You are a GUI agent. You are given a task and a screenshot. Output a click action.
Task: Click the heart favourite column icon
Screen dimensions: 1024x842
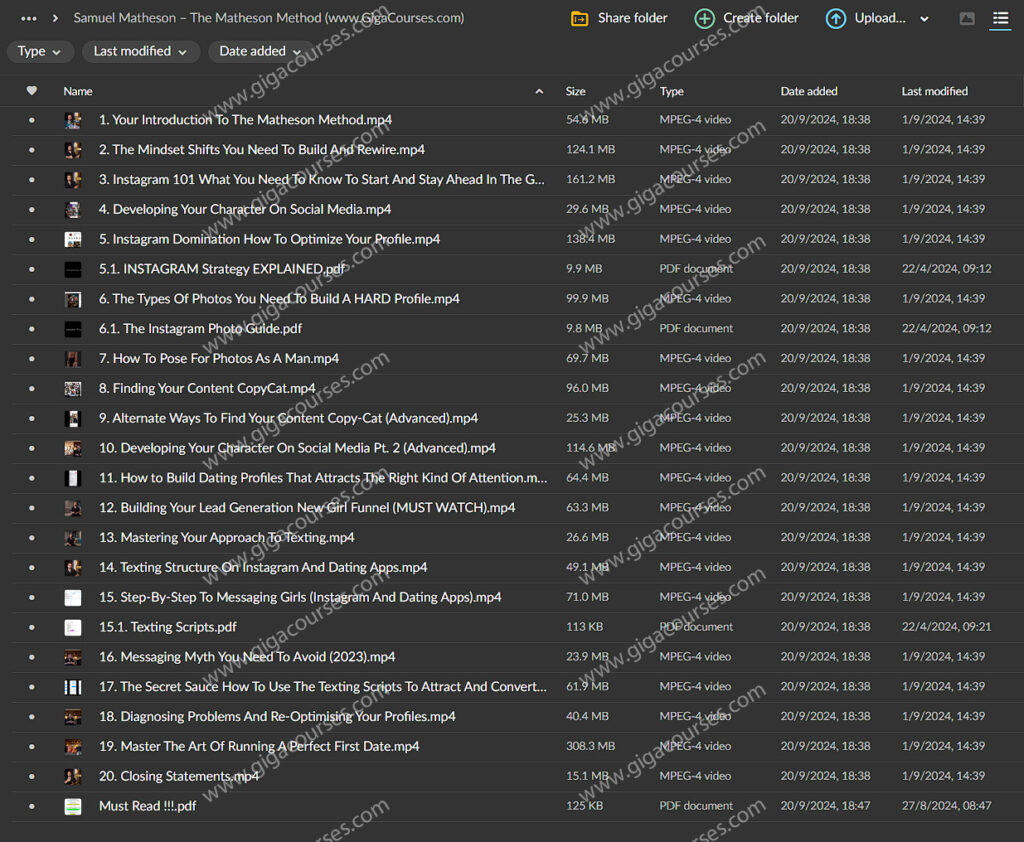click(31, 91)
